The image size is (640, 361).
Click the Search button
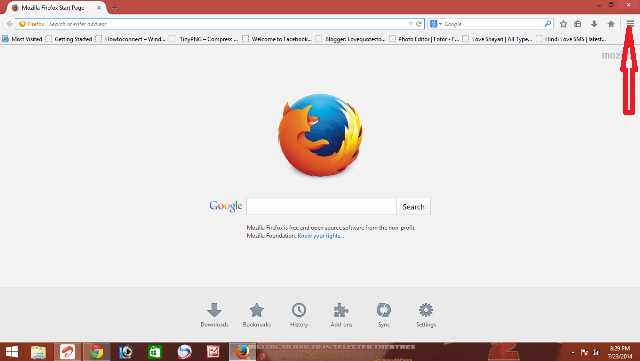413,207
